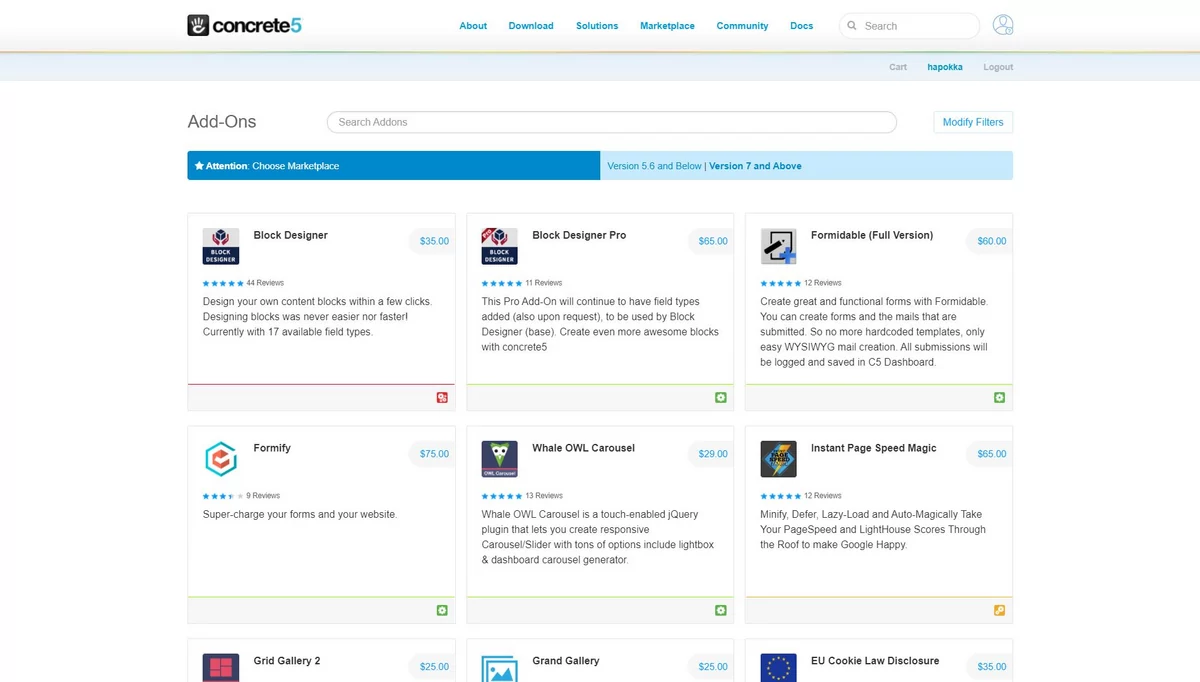Click the red status badge on Block Designer card

coord(442,398)
